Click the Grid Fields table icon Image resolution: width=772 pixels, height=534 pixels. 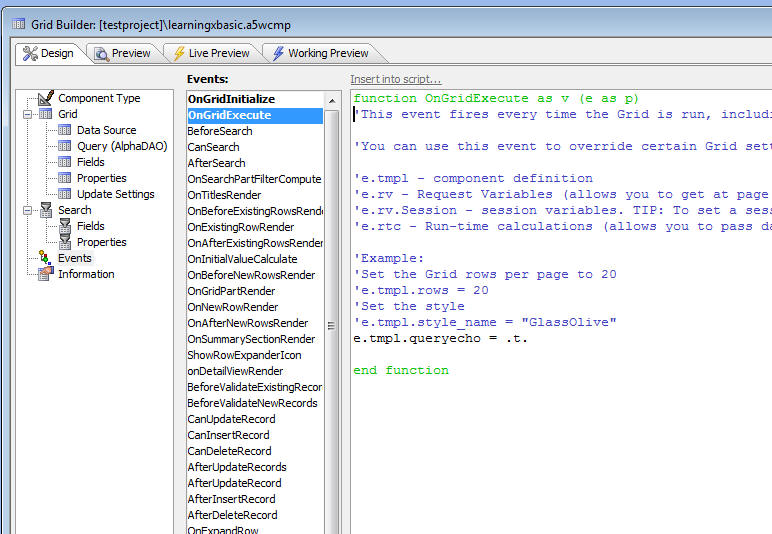click(64, 162)
